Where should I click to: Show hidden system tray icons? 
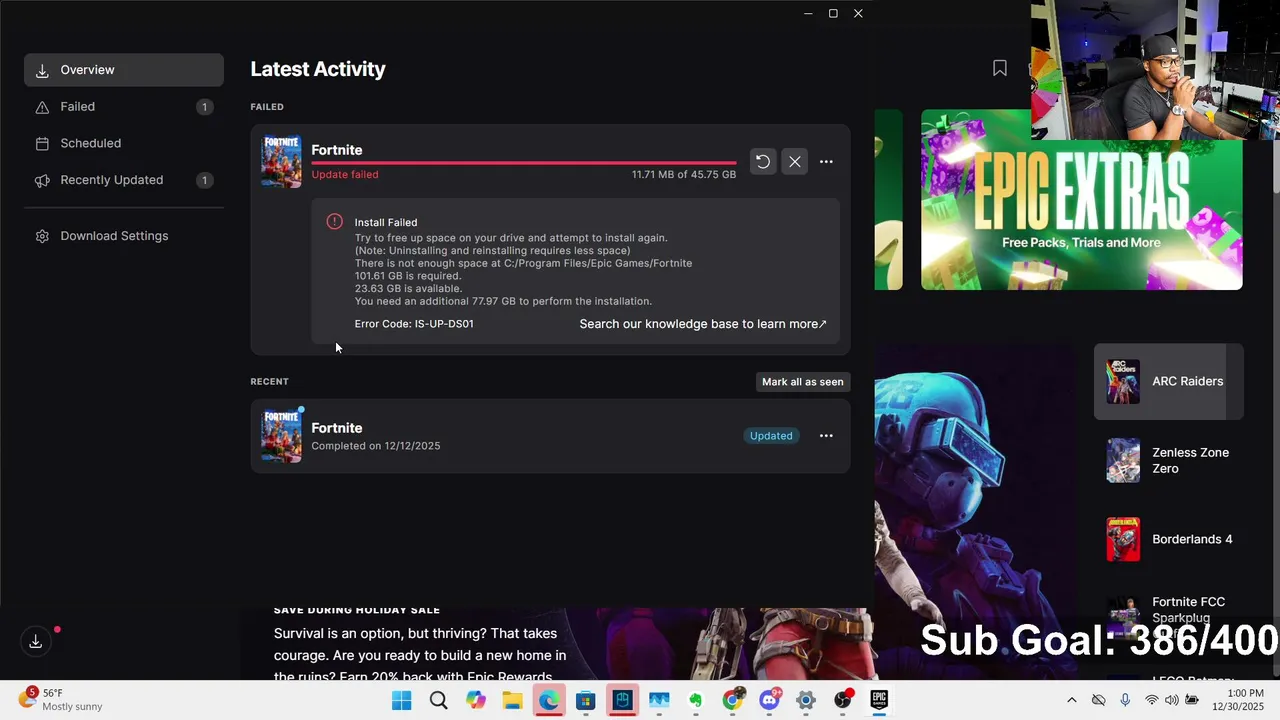[x=1071, y=700]
